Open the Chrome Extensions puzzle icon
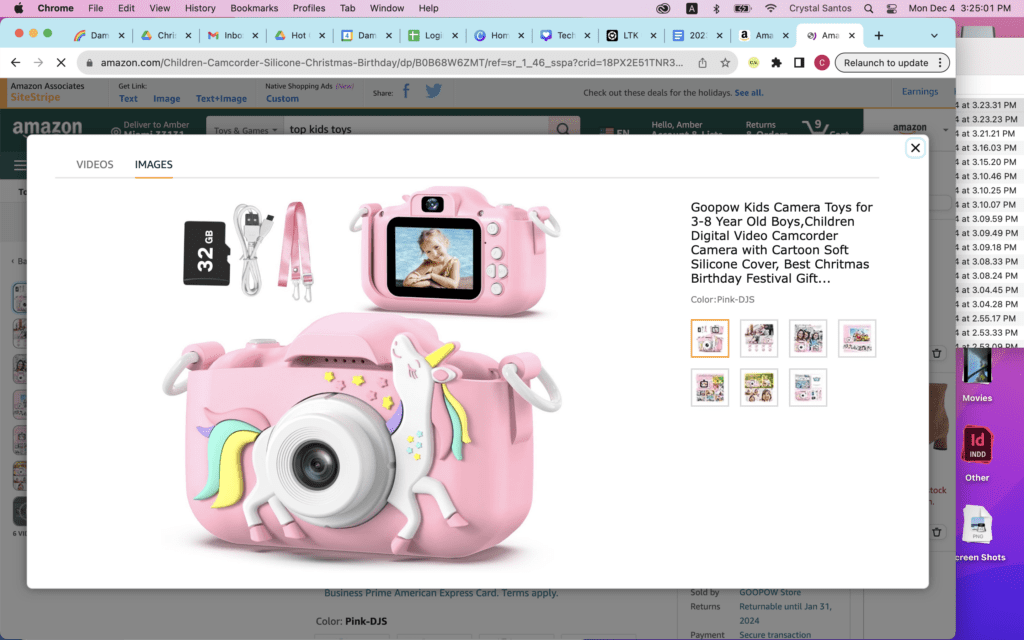Viewport: 1024px width, 640px height. (x=776, y=62)
